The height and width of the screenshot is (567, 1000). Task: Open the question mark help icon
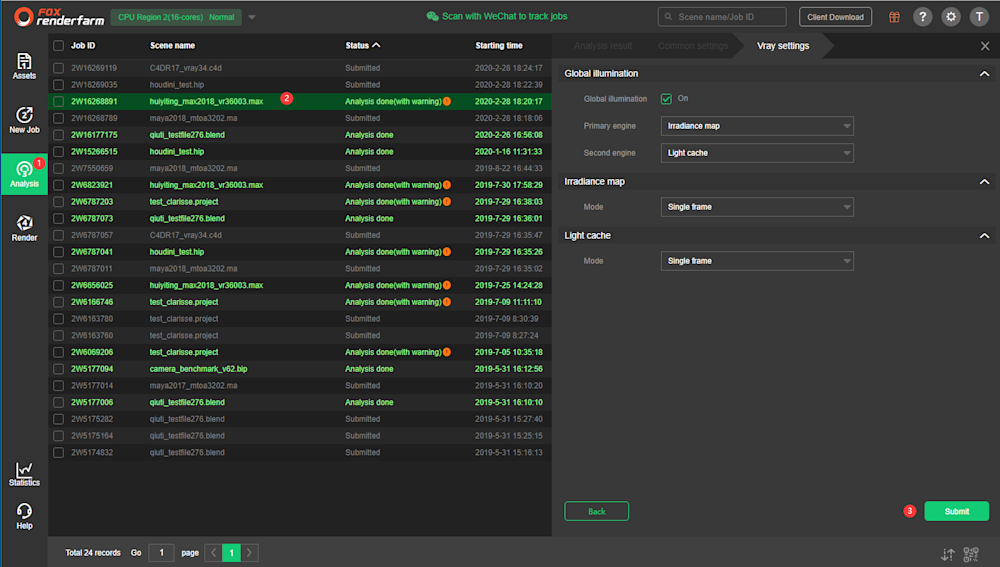coord(922,17)
